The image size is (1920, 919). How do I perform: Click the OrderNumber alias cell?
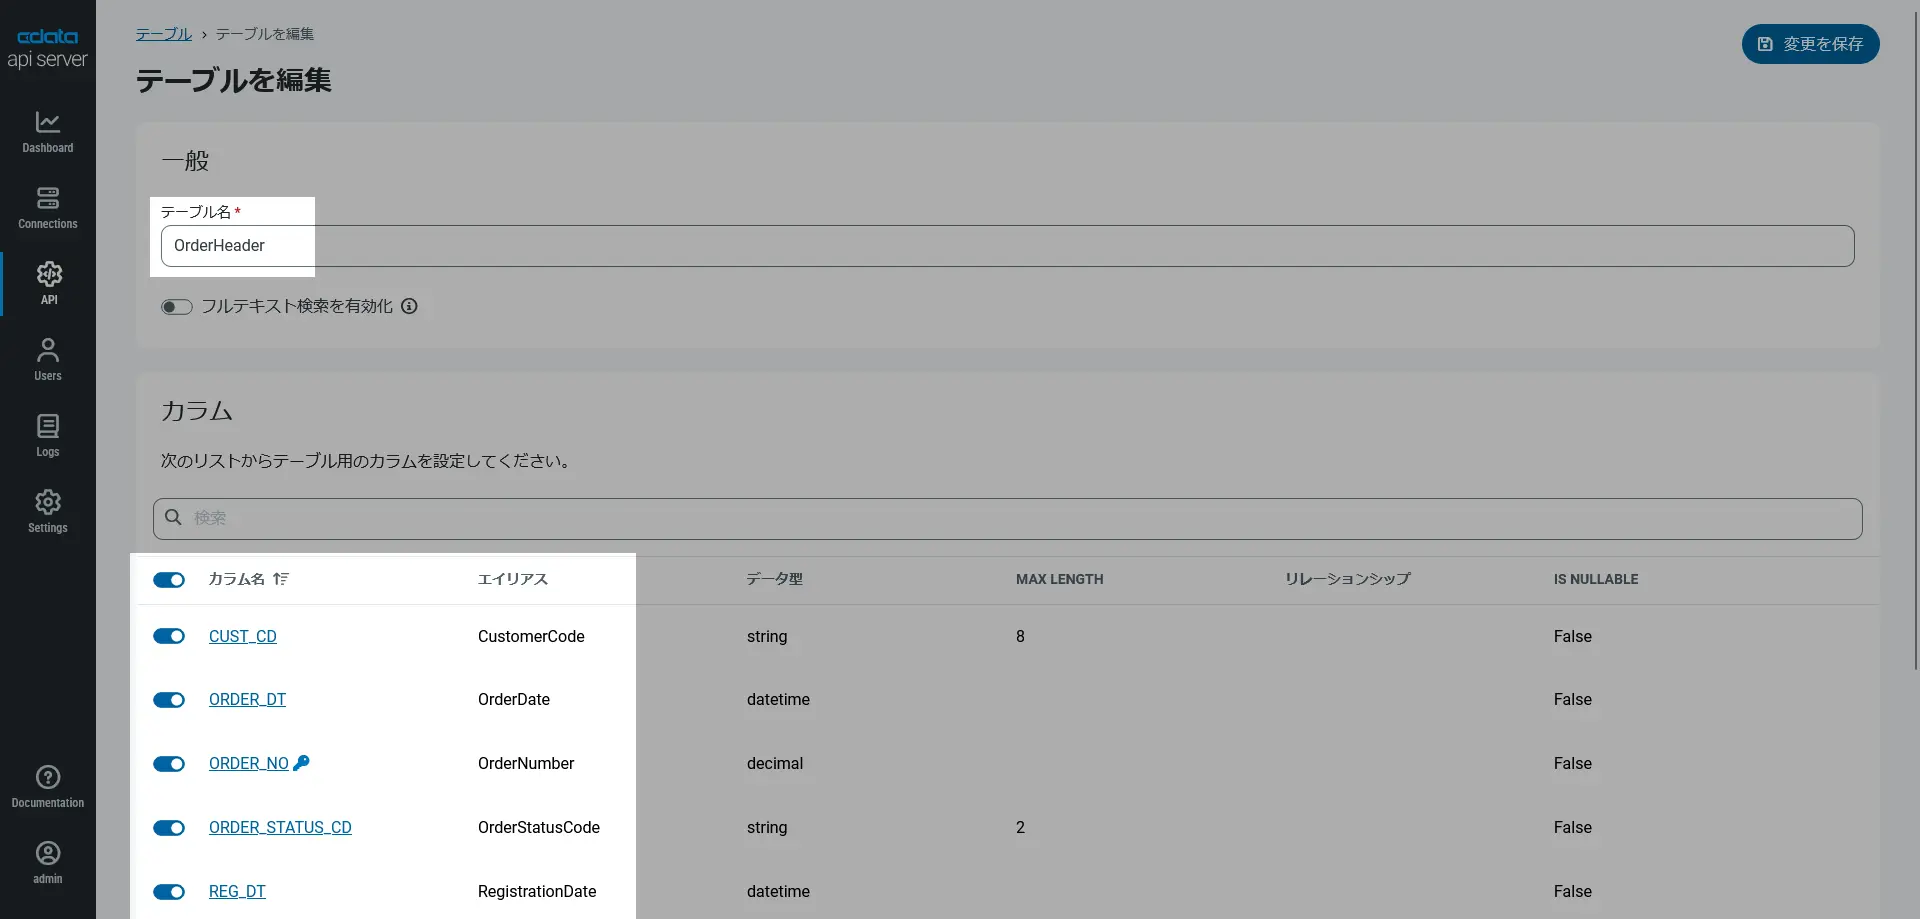(x=526, y=763)
